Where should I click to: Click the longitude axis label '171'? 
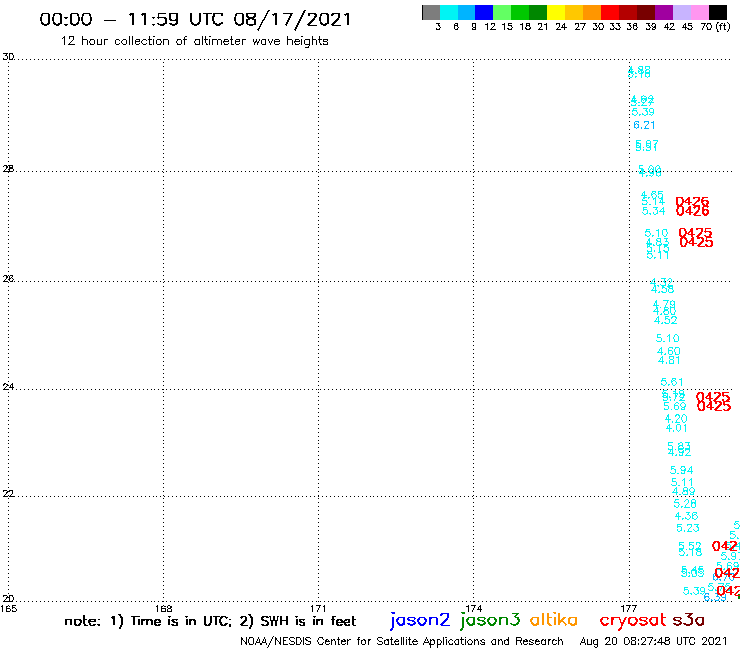319,608
